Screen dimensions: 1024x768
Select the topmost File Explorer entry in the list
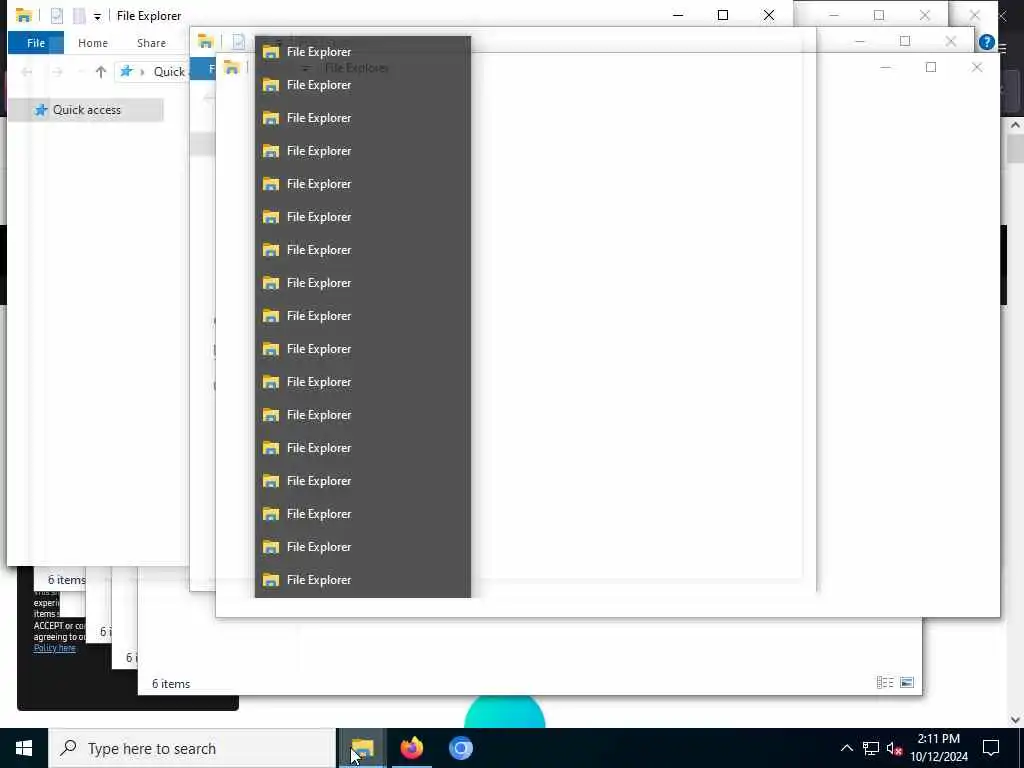(362, 52)
